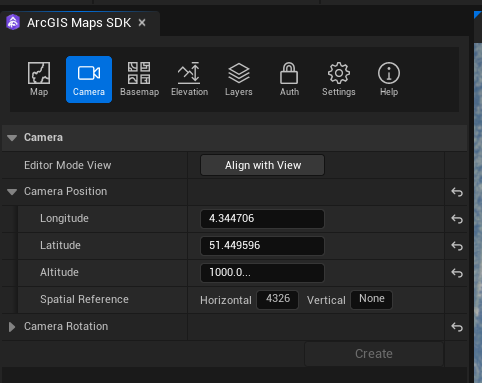Open the Auth section icon
The image size is (482, 383).
coord(289,79)
